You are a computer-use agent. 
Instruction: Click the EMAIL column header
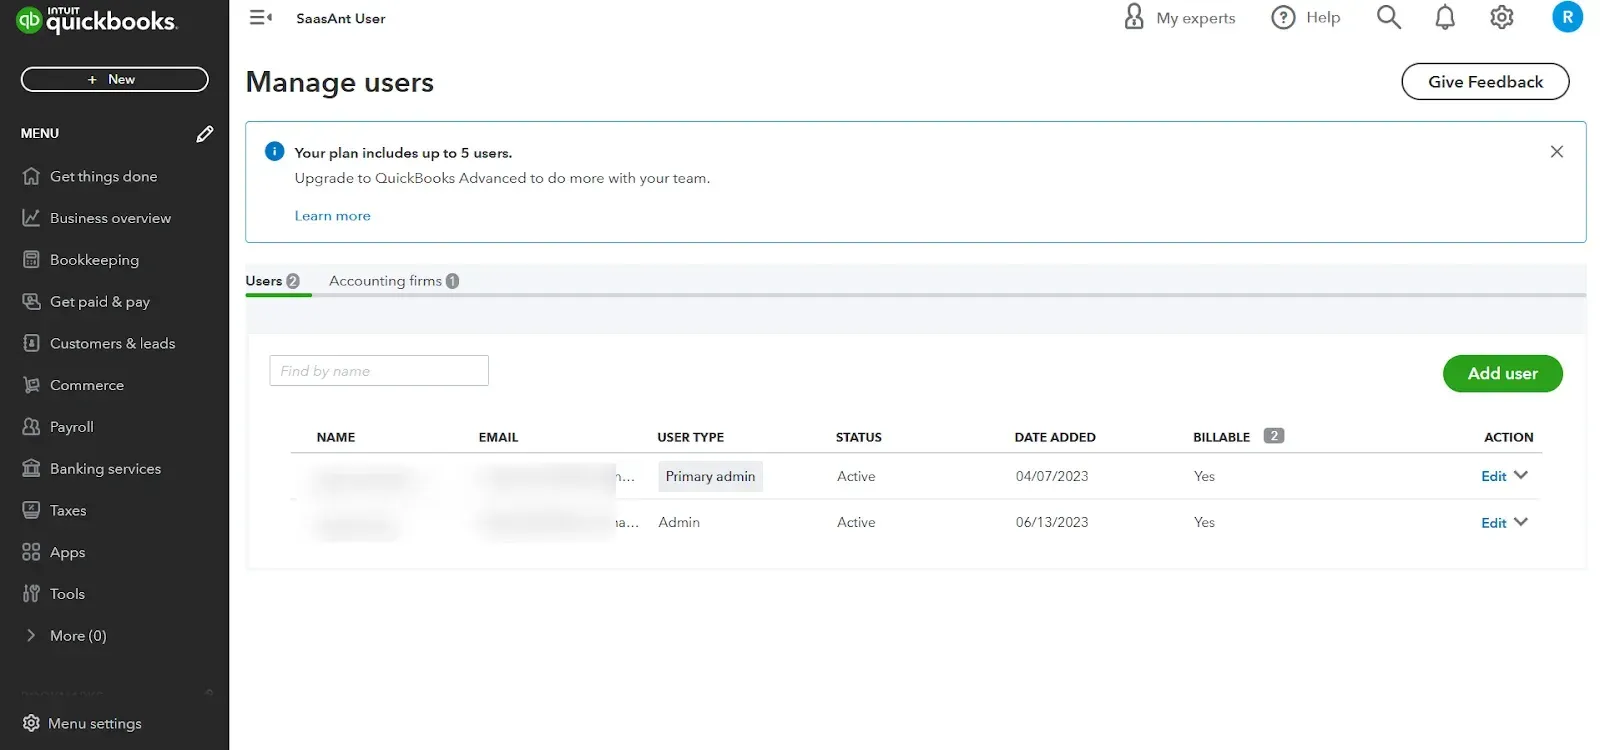coord(498,437)
